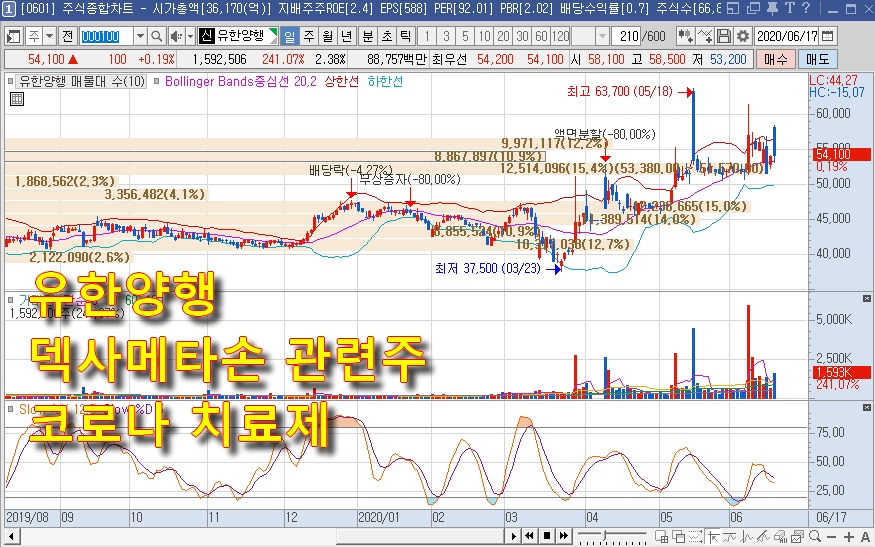This screenshot has height=547, width=875.
Task: Click the stop square button
Action: pos(547,536)
